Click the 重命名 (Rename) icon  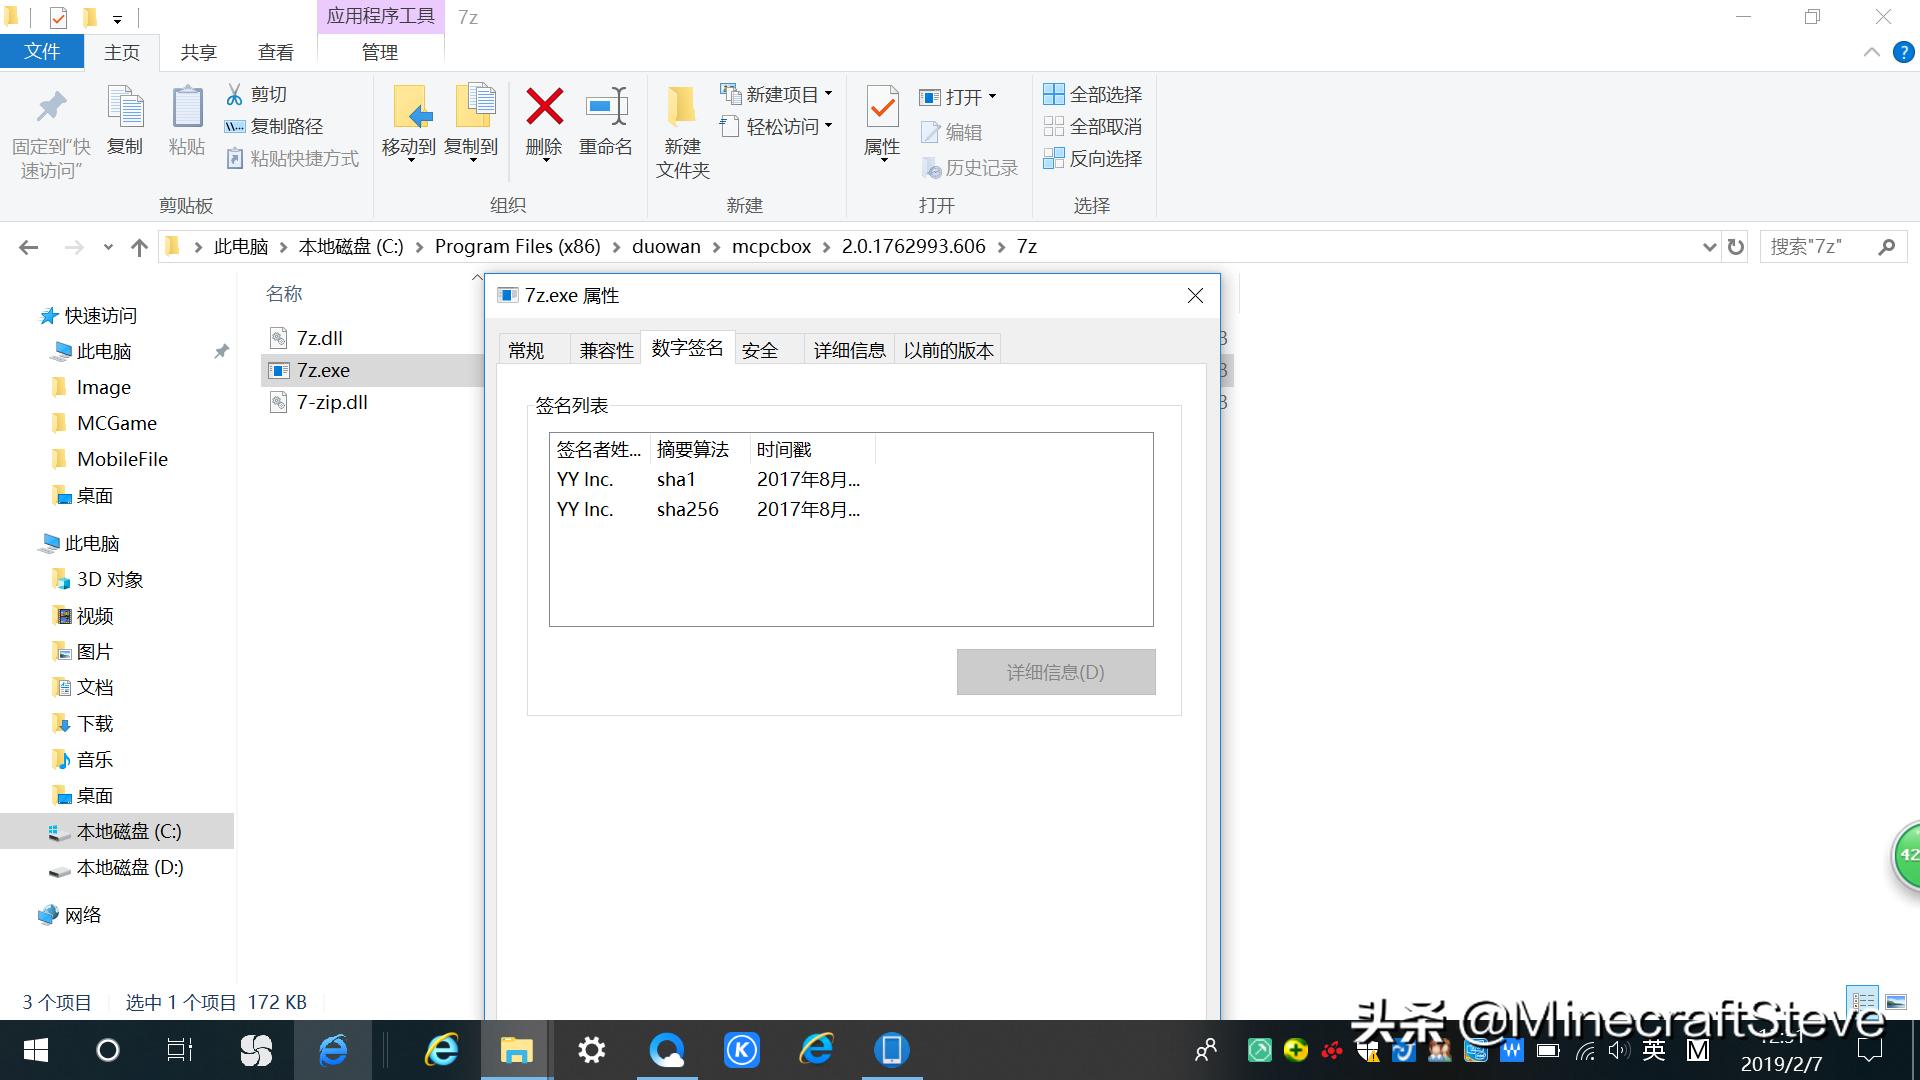click(x=607, y=125)
